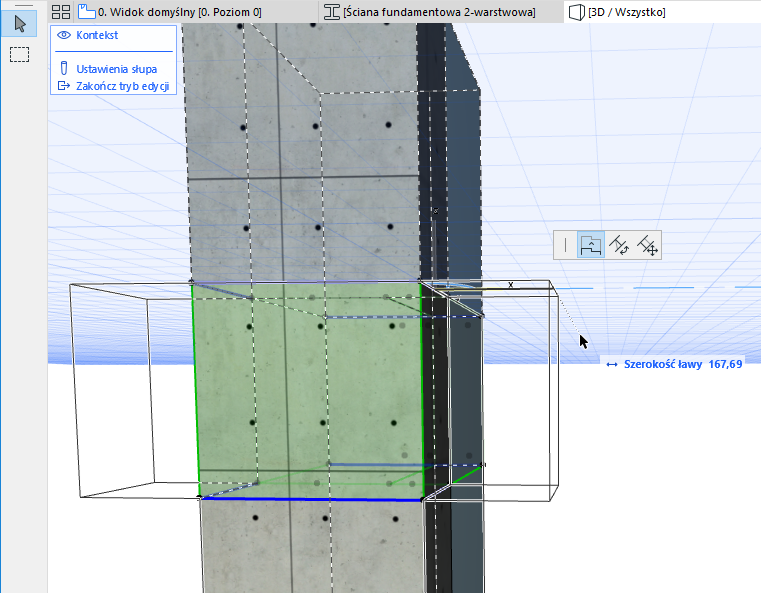Click the column icon beside Ustawienia słupa
Image resolution: width=761 pixels, height=593 pixels.
(x=64, y=70)
